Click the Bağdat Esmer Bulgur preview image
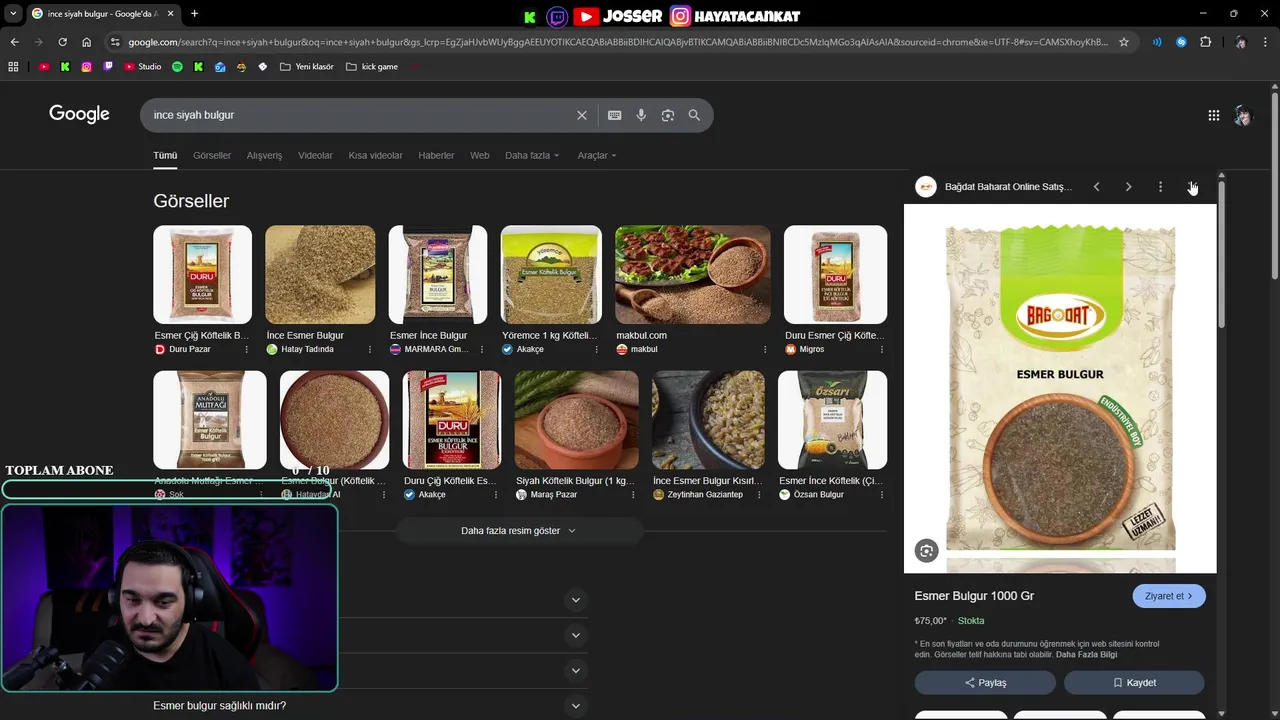1280x720 pixels. pos(1060,388)
